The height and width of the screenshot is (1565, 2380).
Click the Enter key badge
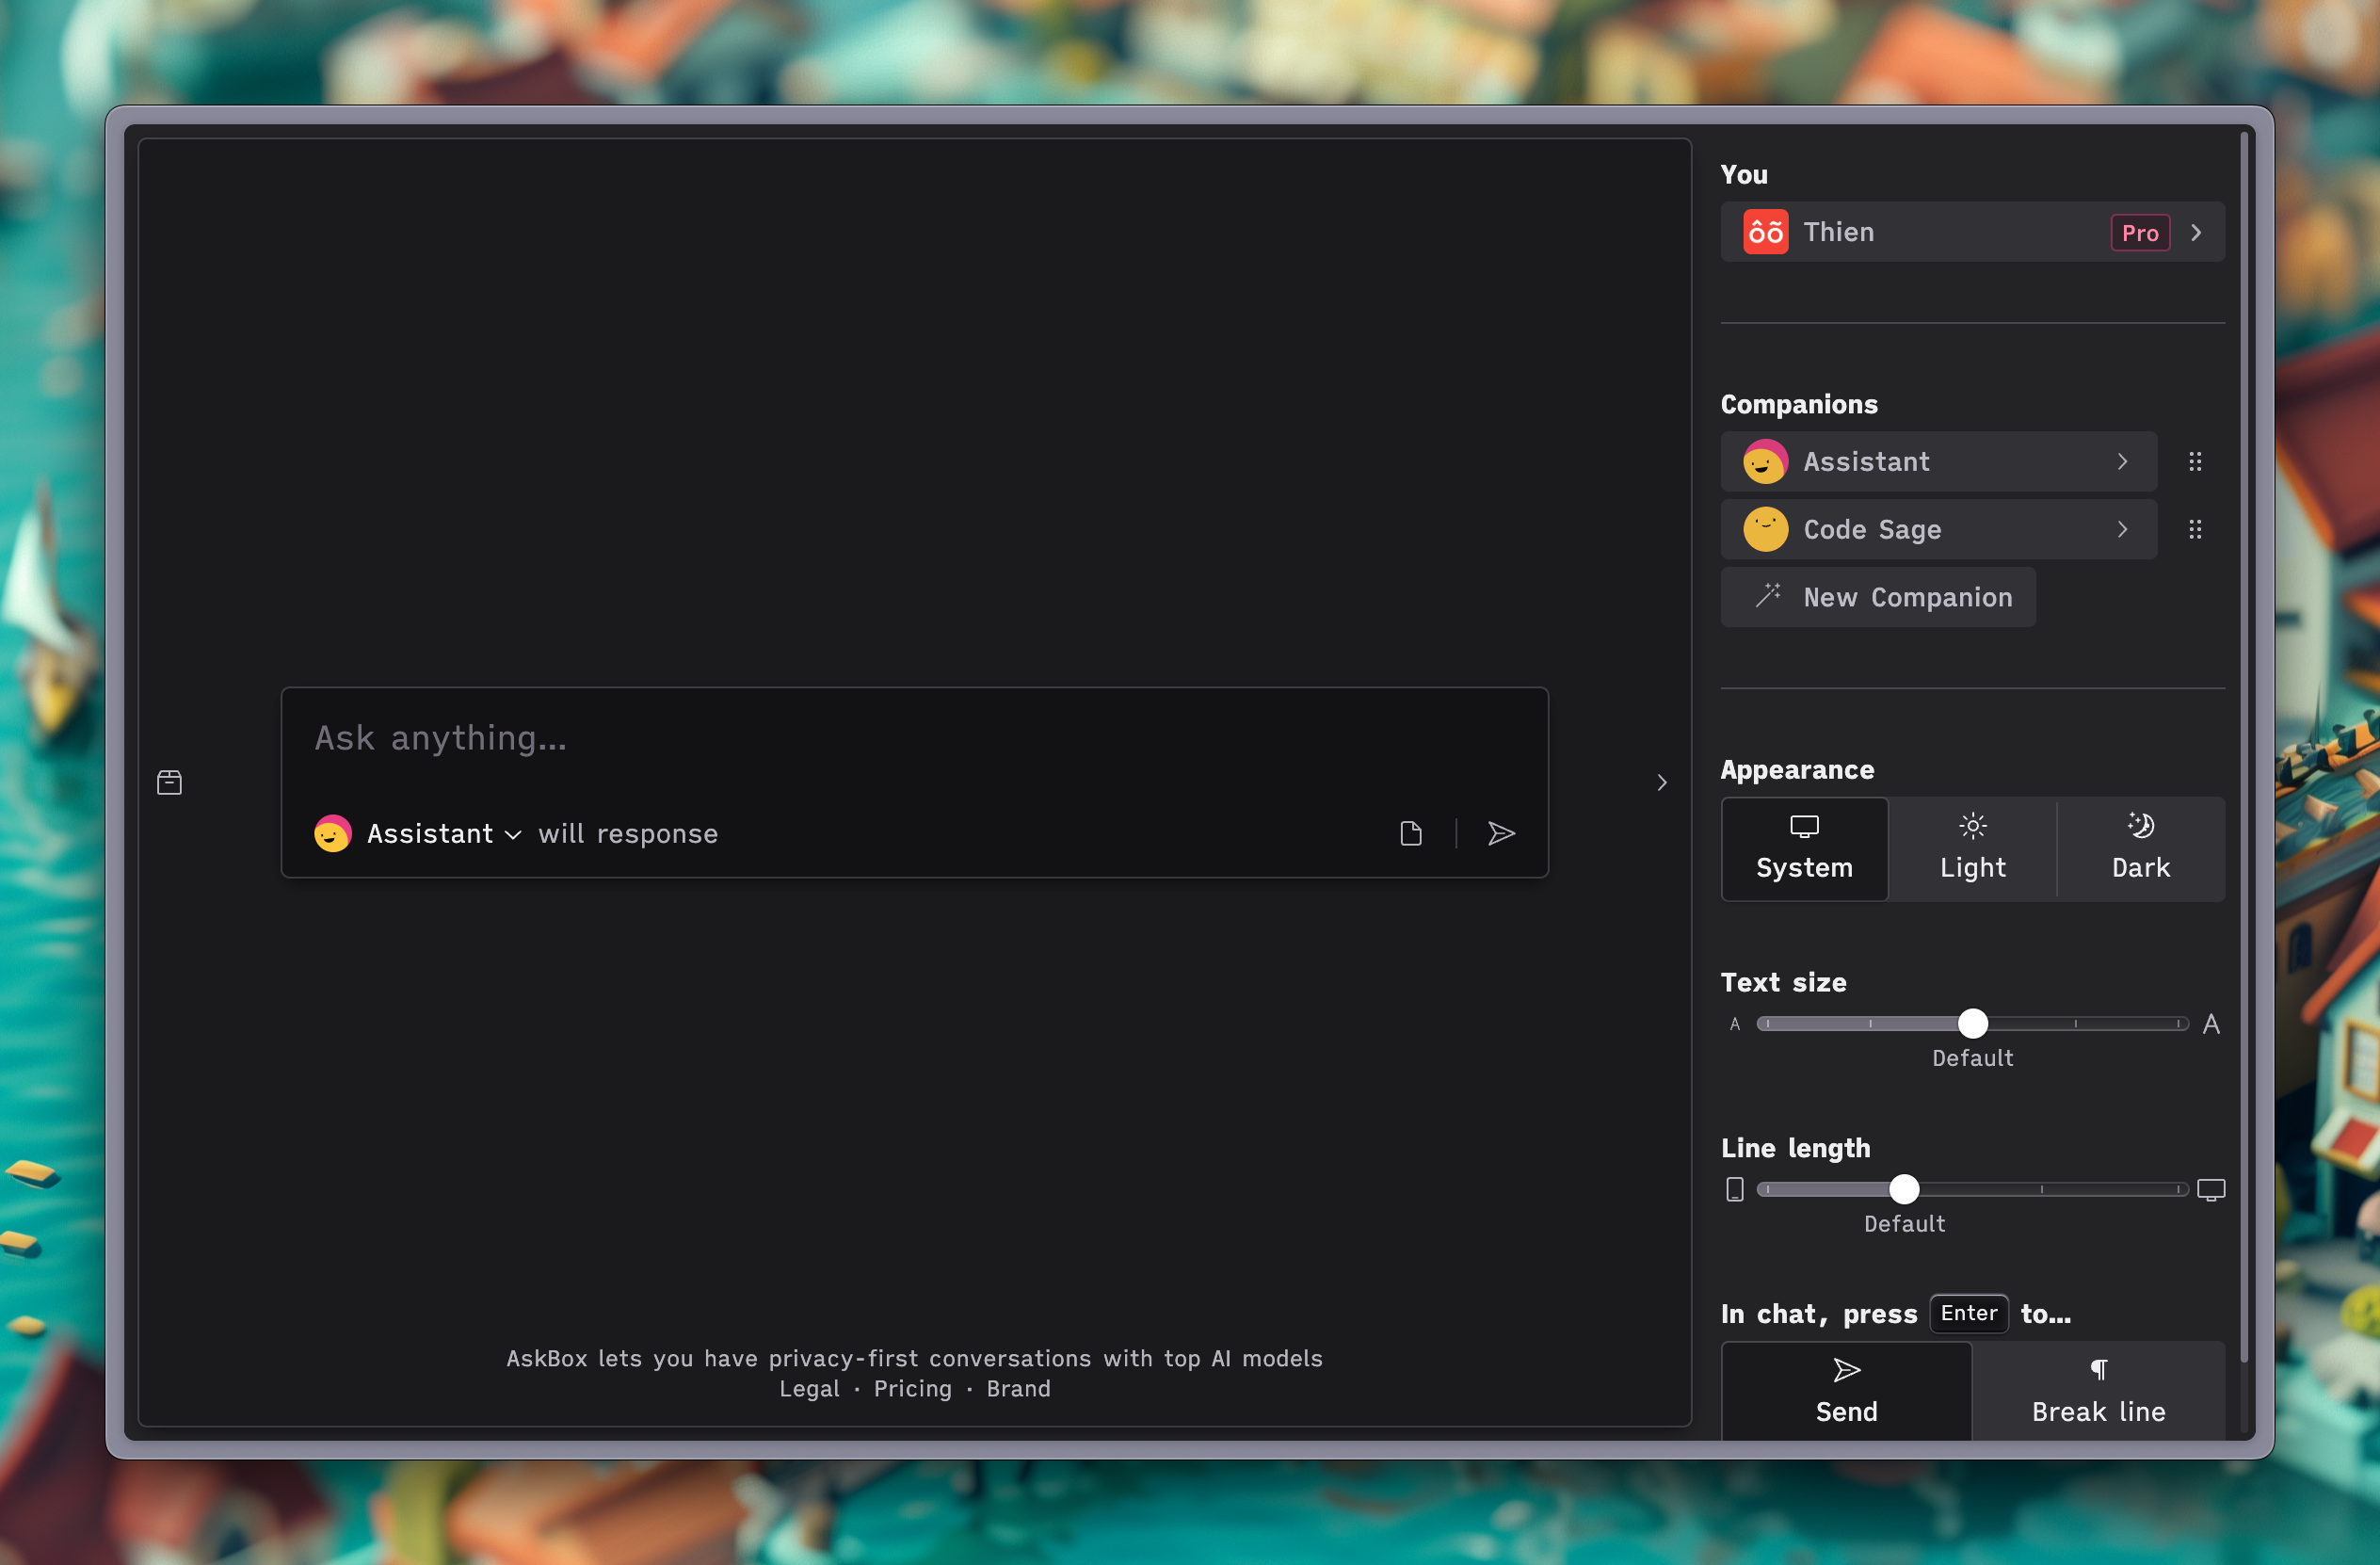(1968, 1313)
